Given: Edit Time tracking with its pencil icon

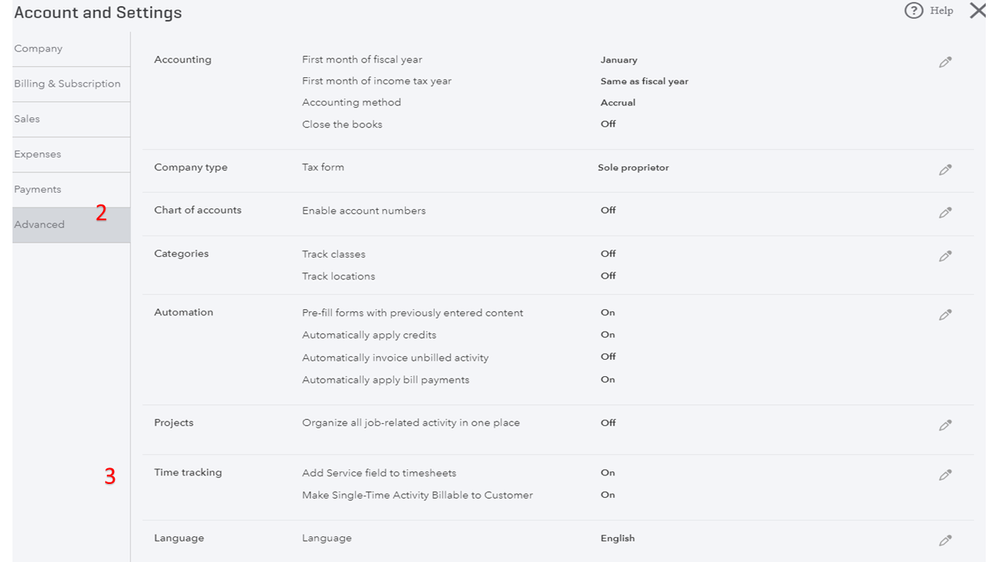Looking at the screenshot, I should tap(945, 475).
